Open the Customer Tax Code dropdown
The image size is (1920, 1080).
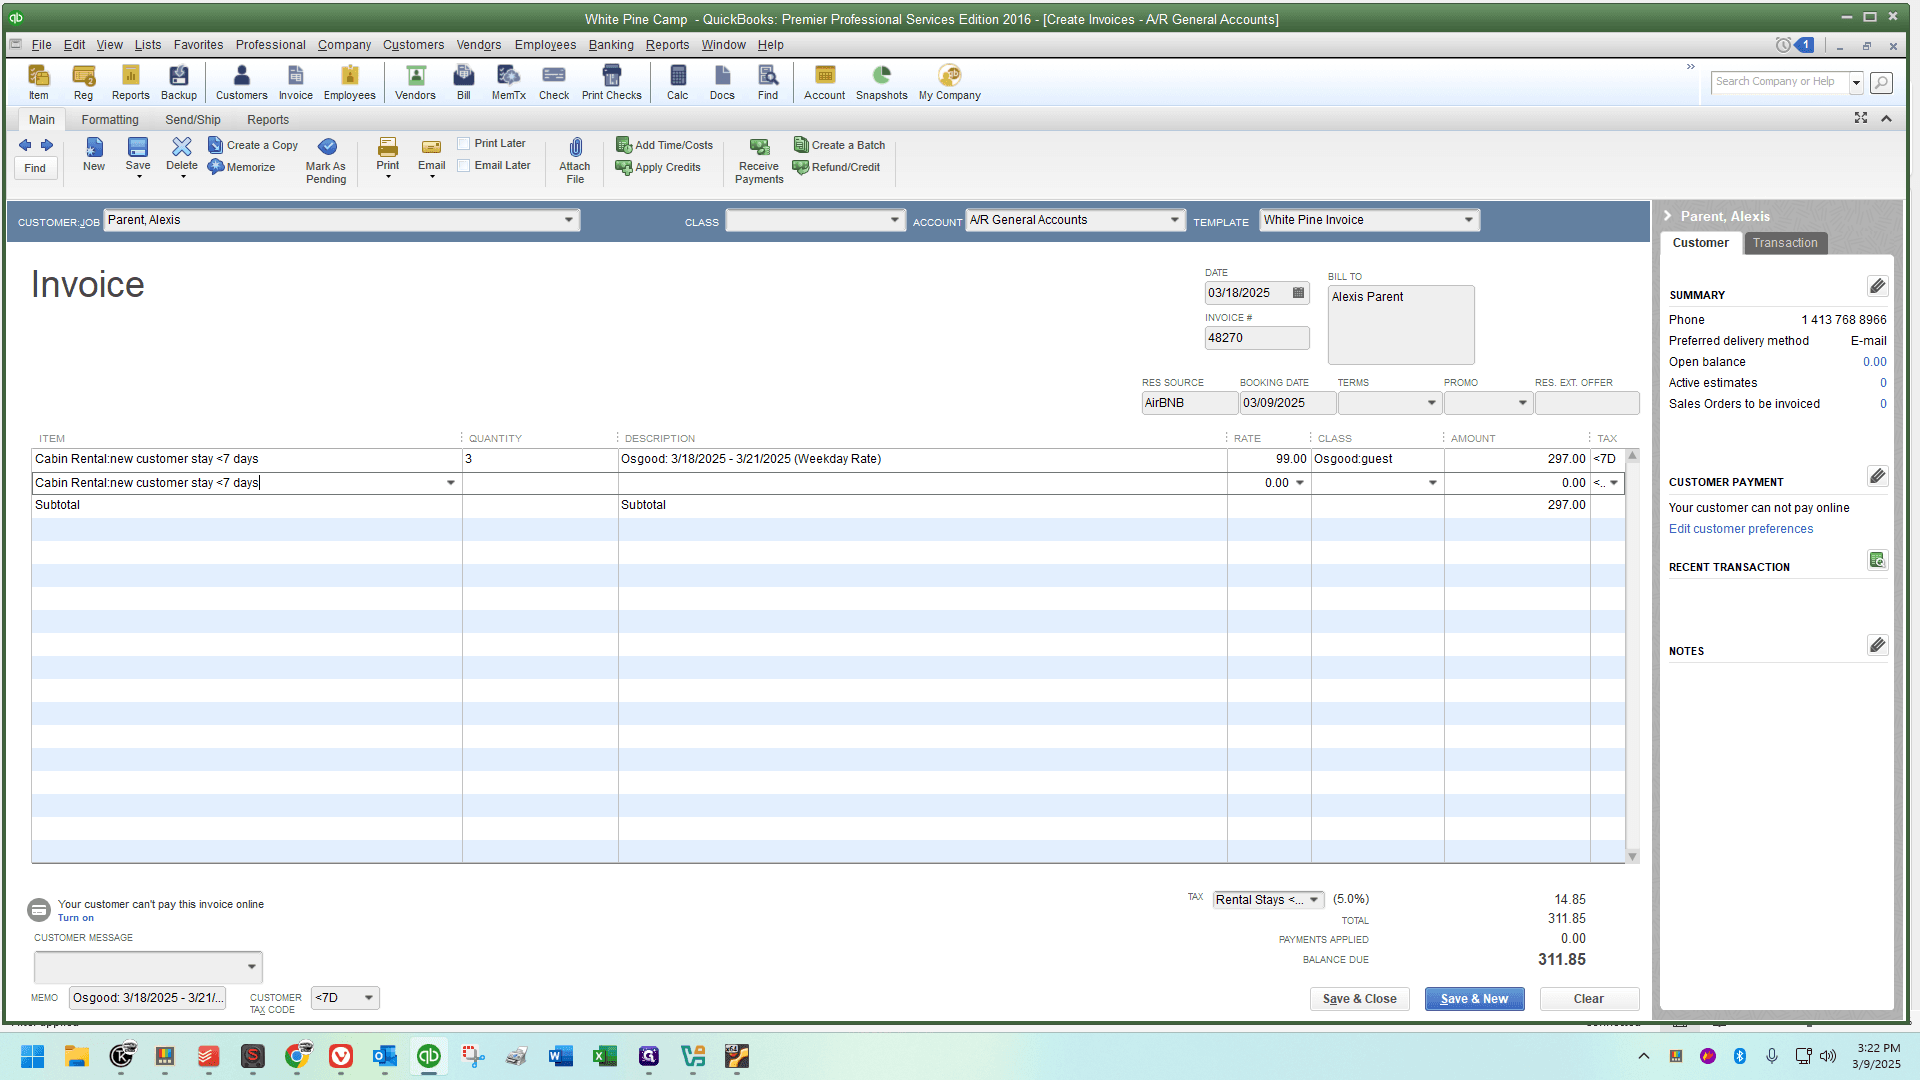(369, 998)
